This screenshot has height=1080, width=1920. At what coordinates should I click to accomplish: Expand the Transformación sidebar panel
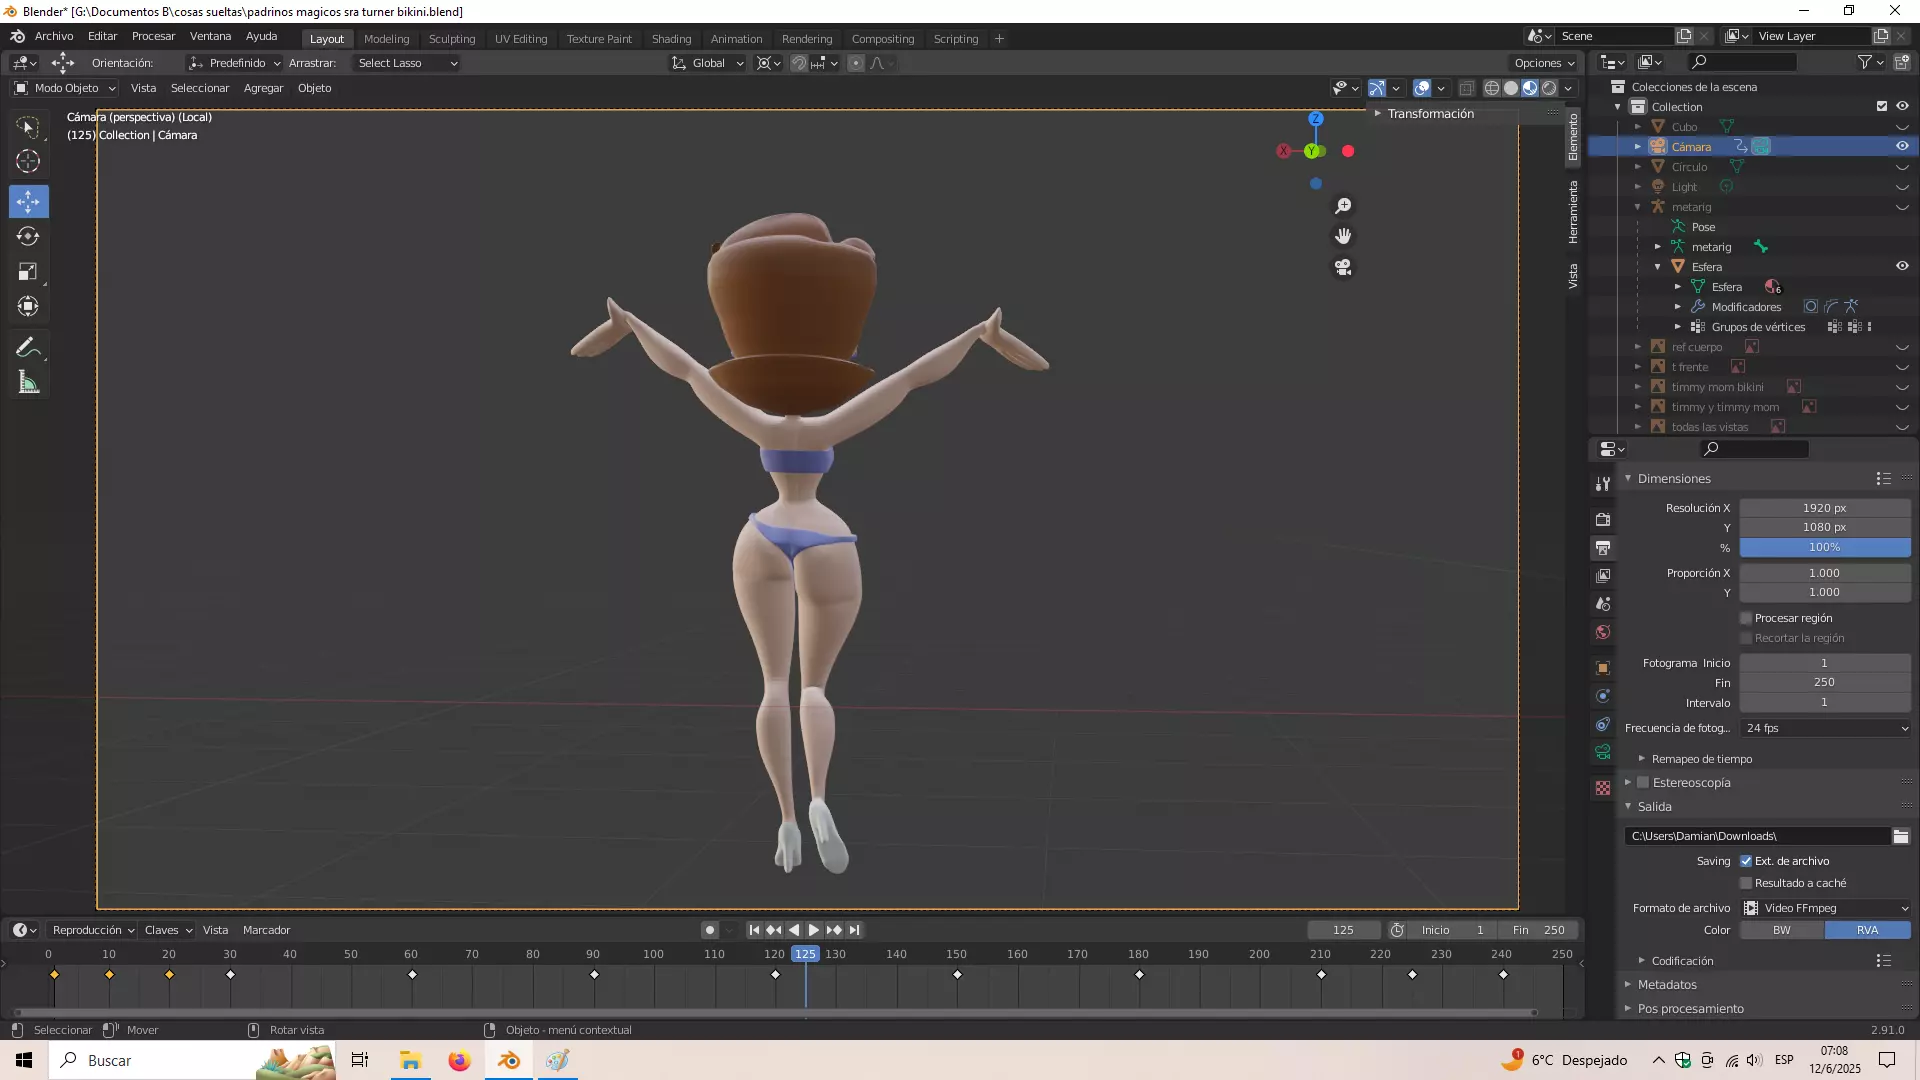click(1429, 114)
